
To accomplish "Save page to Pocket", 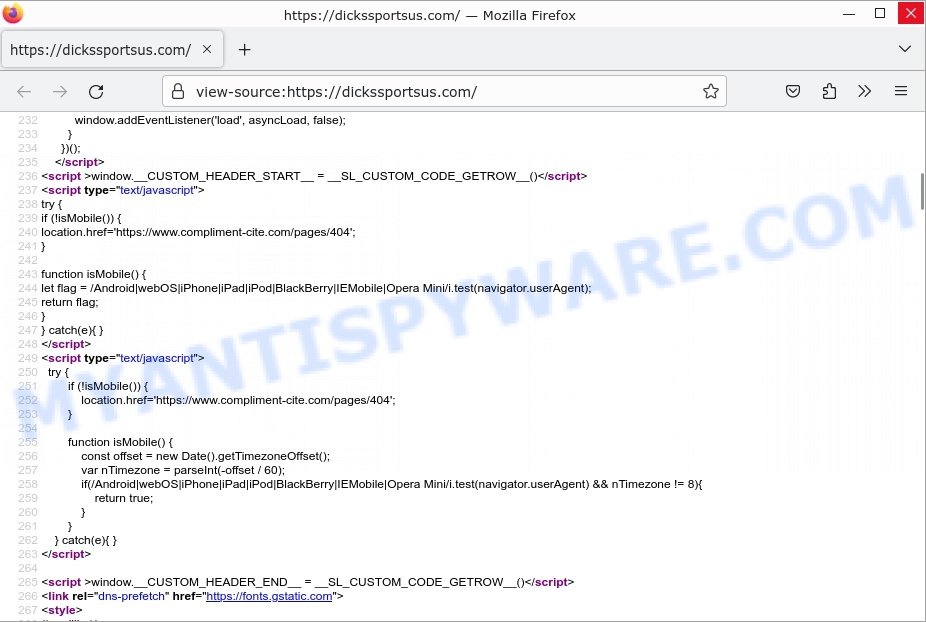I will point(793,91).
